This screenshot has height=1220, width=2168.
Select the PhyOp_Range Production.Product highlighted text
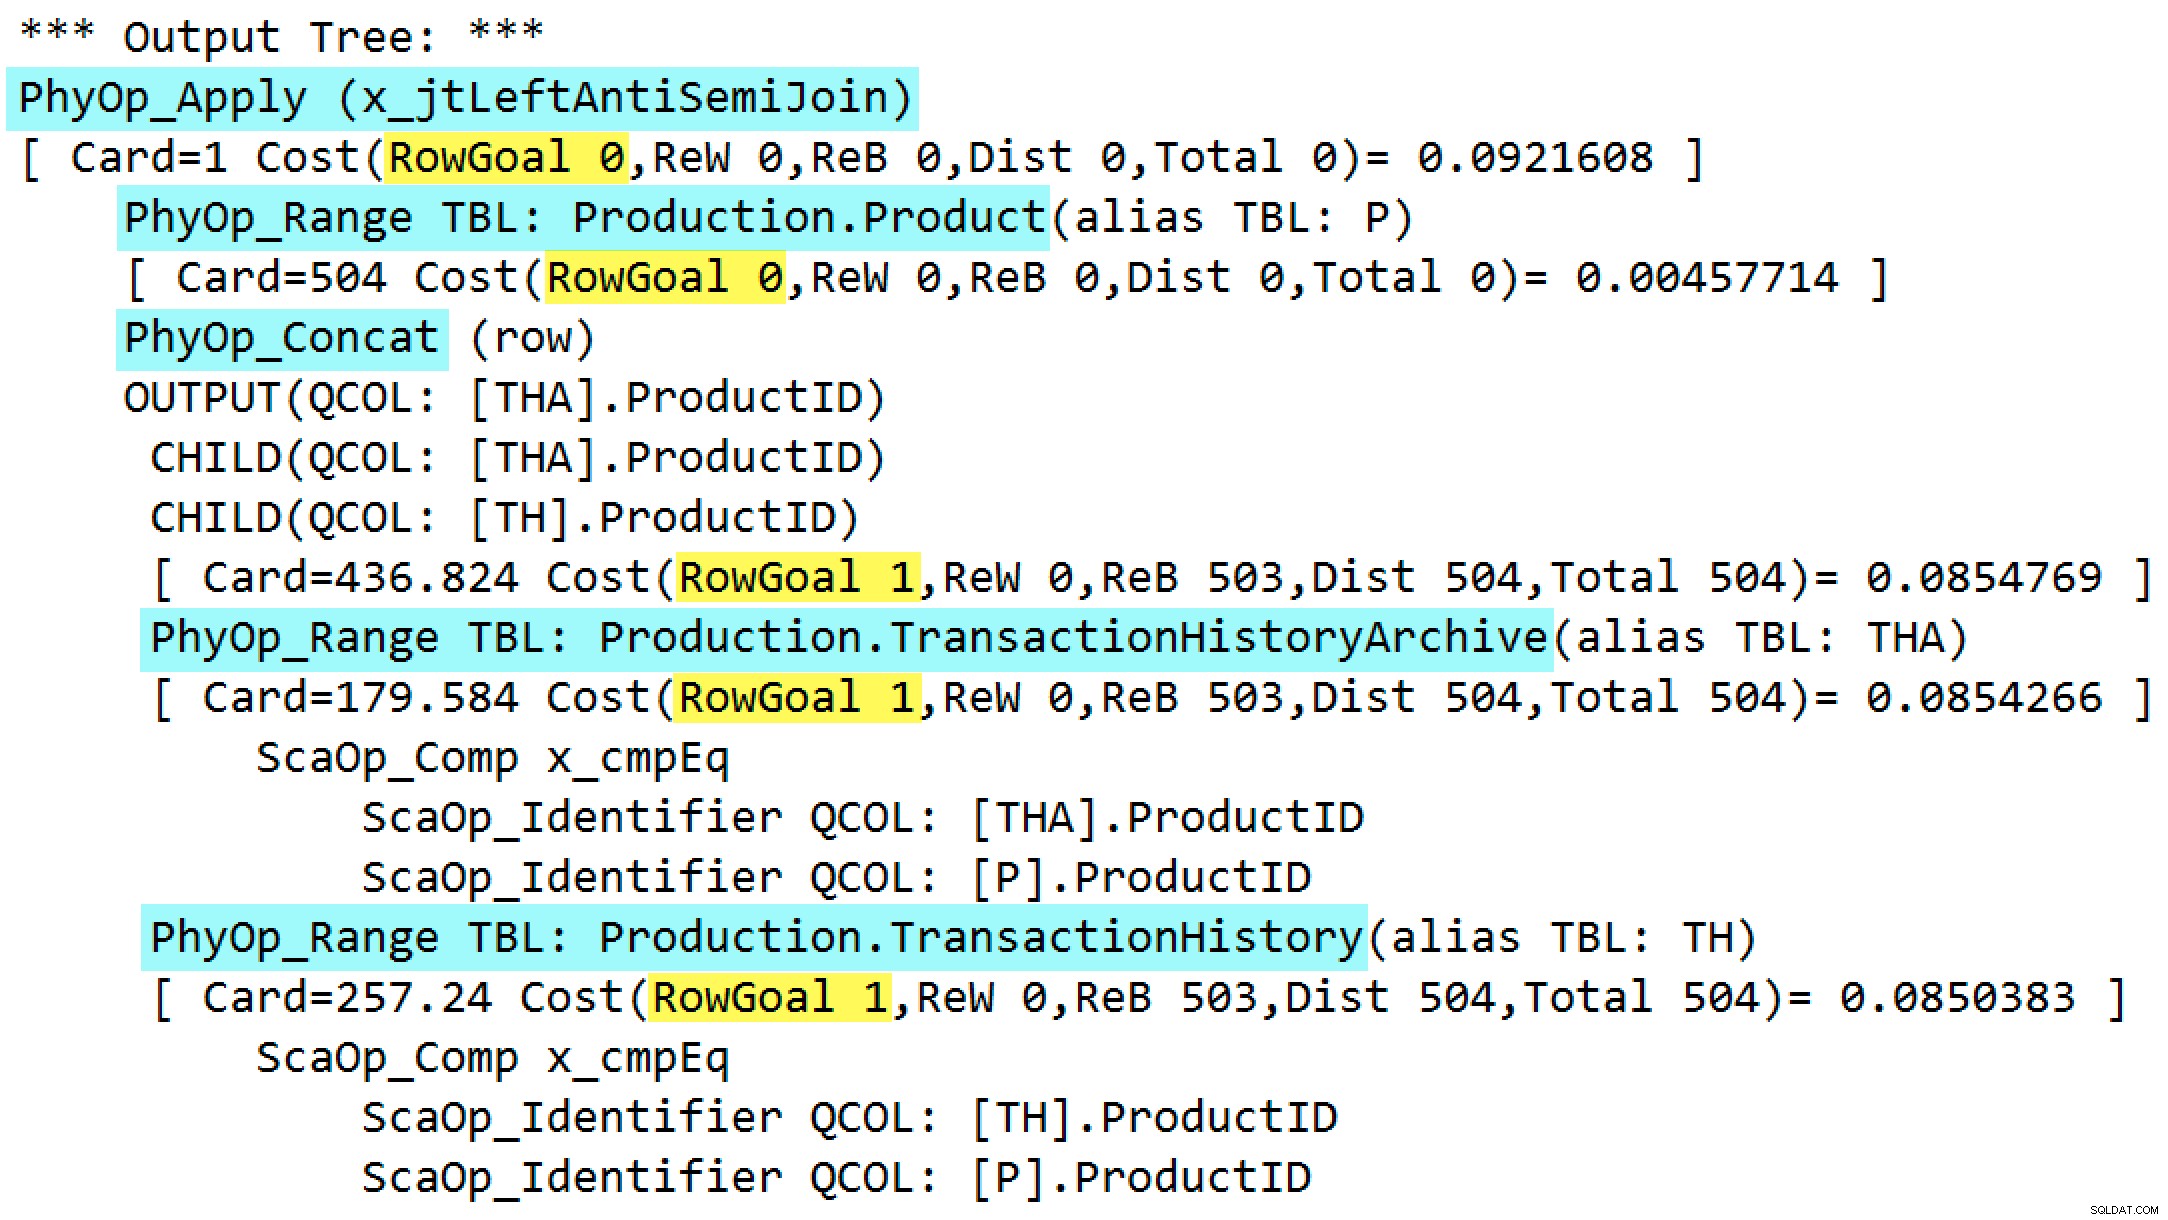coord(583,218)
